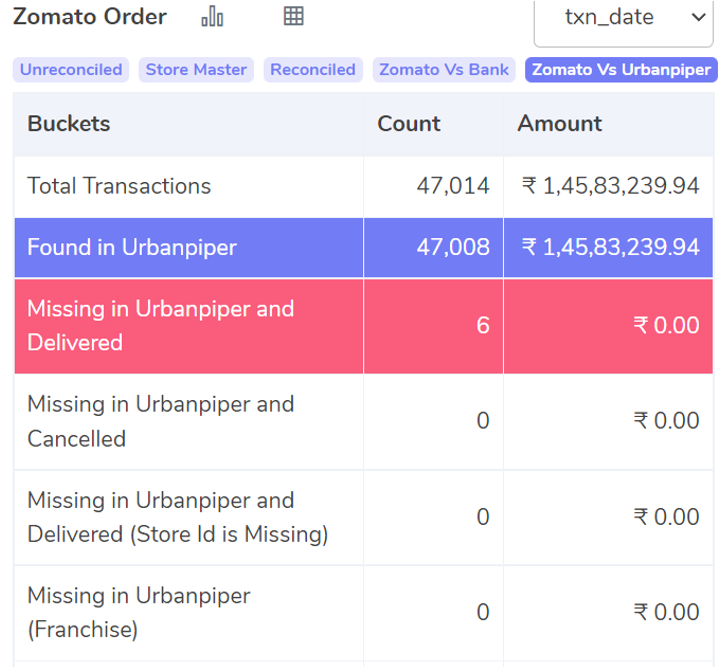Select Delivered (Store Id is Missing) row

[364, 517]
